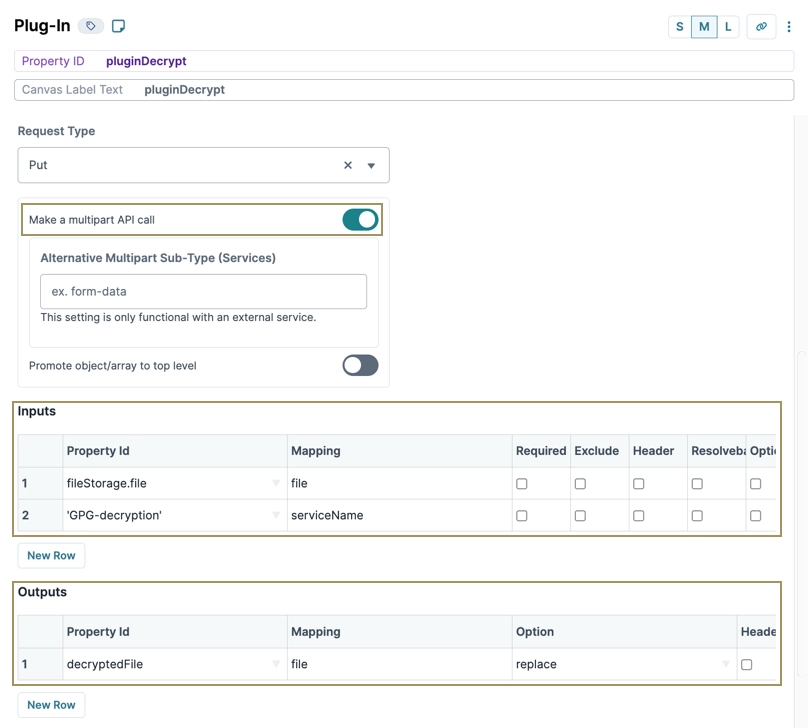Click the Outputs section heading
Viewport: 808px width, 728px height.
coord(43,591)
